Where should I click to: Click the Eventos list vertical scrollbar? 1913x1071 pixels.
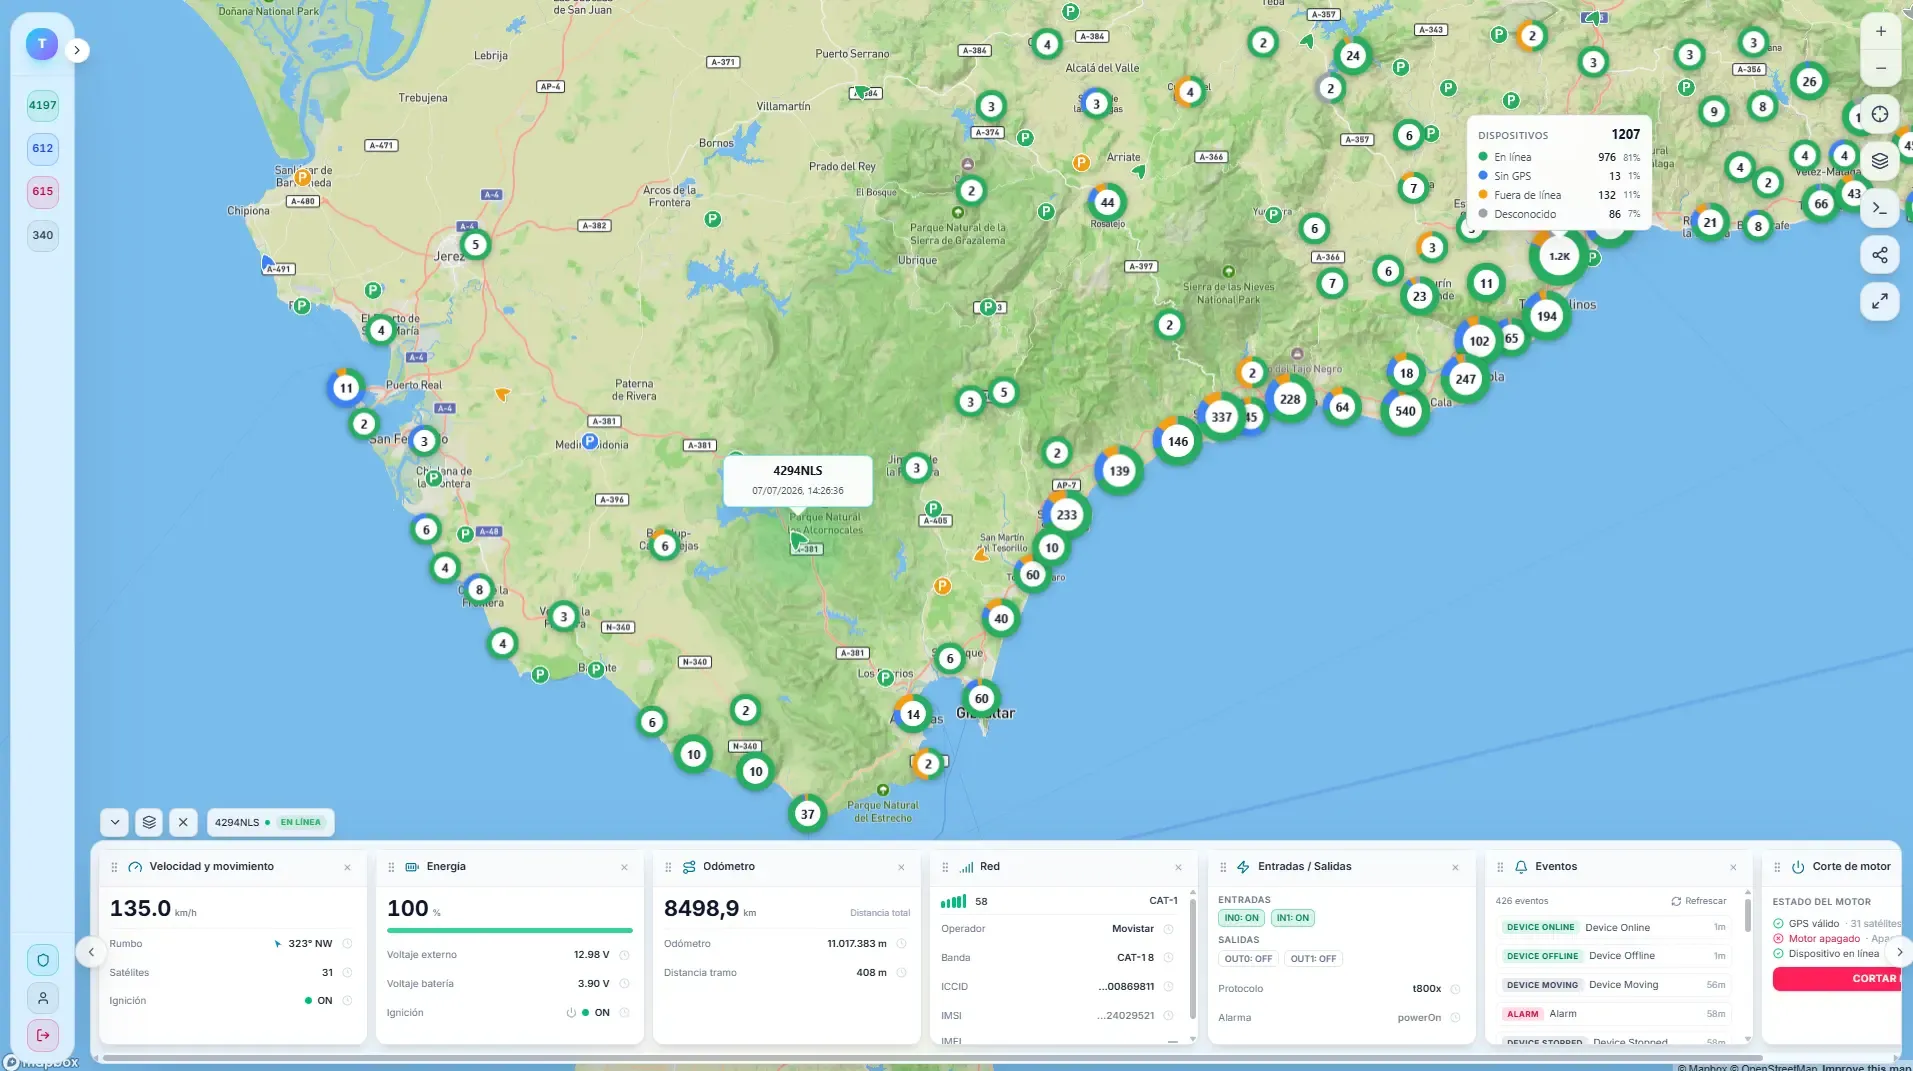(x=1747, y=914)
